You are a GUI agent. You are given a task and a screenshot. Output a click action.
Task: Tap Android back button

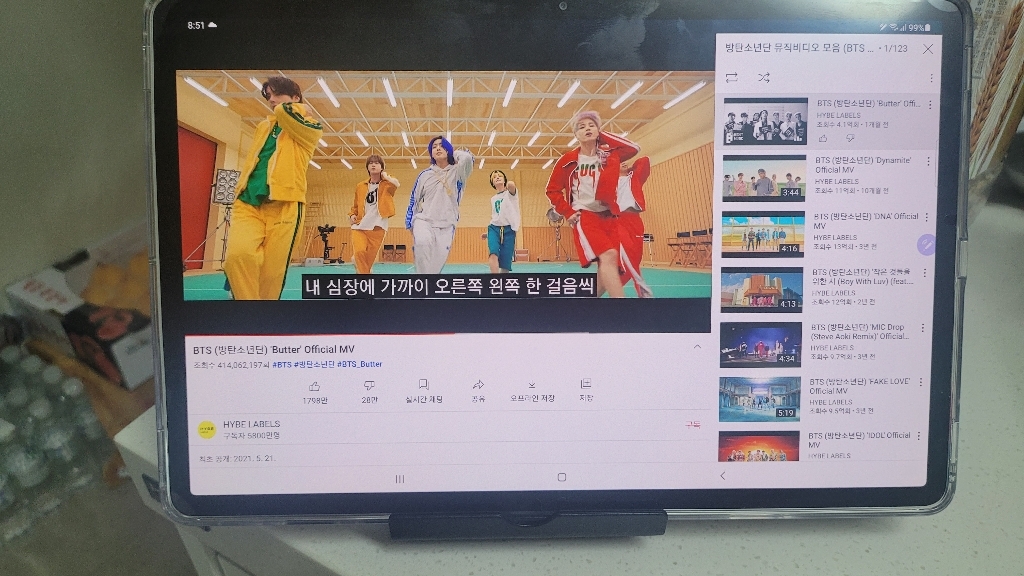point(722,475)
